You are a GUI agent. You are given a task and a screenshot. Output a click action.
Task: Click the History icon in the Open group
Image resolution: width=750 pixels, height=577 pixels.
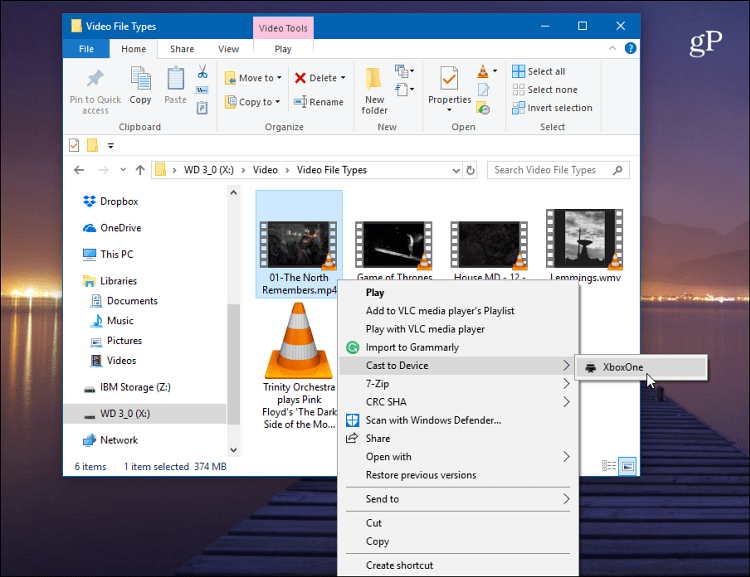[x=483, y=108]
